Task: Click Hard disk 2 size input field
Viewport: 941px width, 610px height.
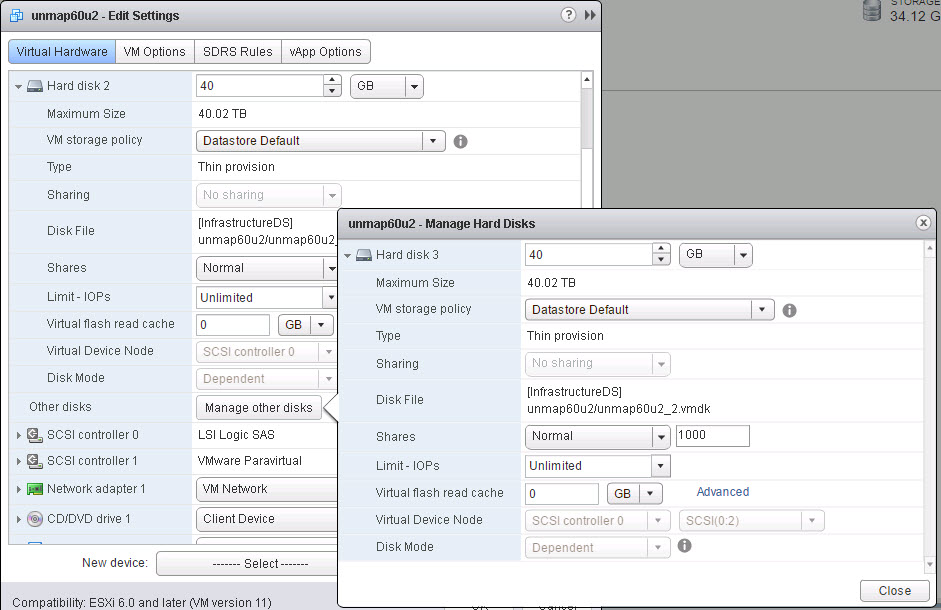Action: pyautogui.click(x=260, y=86)
